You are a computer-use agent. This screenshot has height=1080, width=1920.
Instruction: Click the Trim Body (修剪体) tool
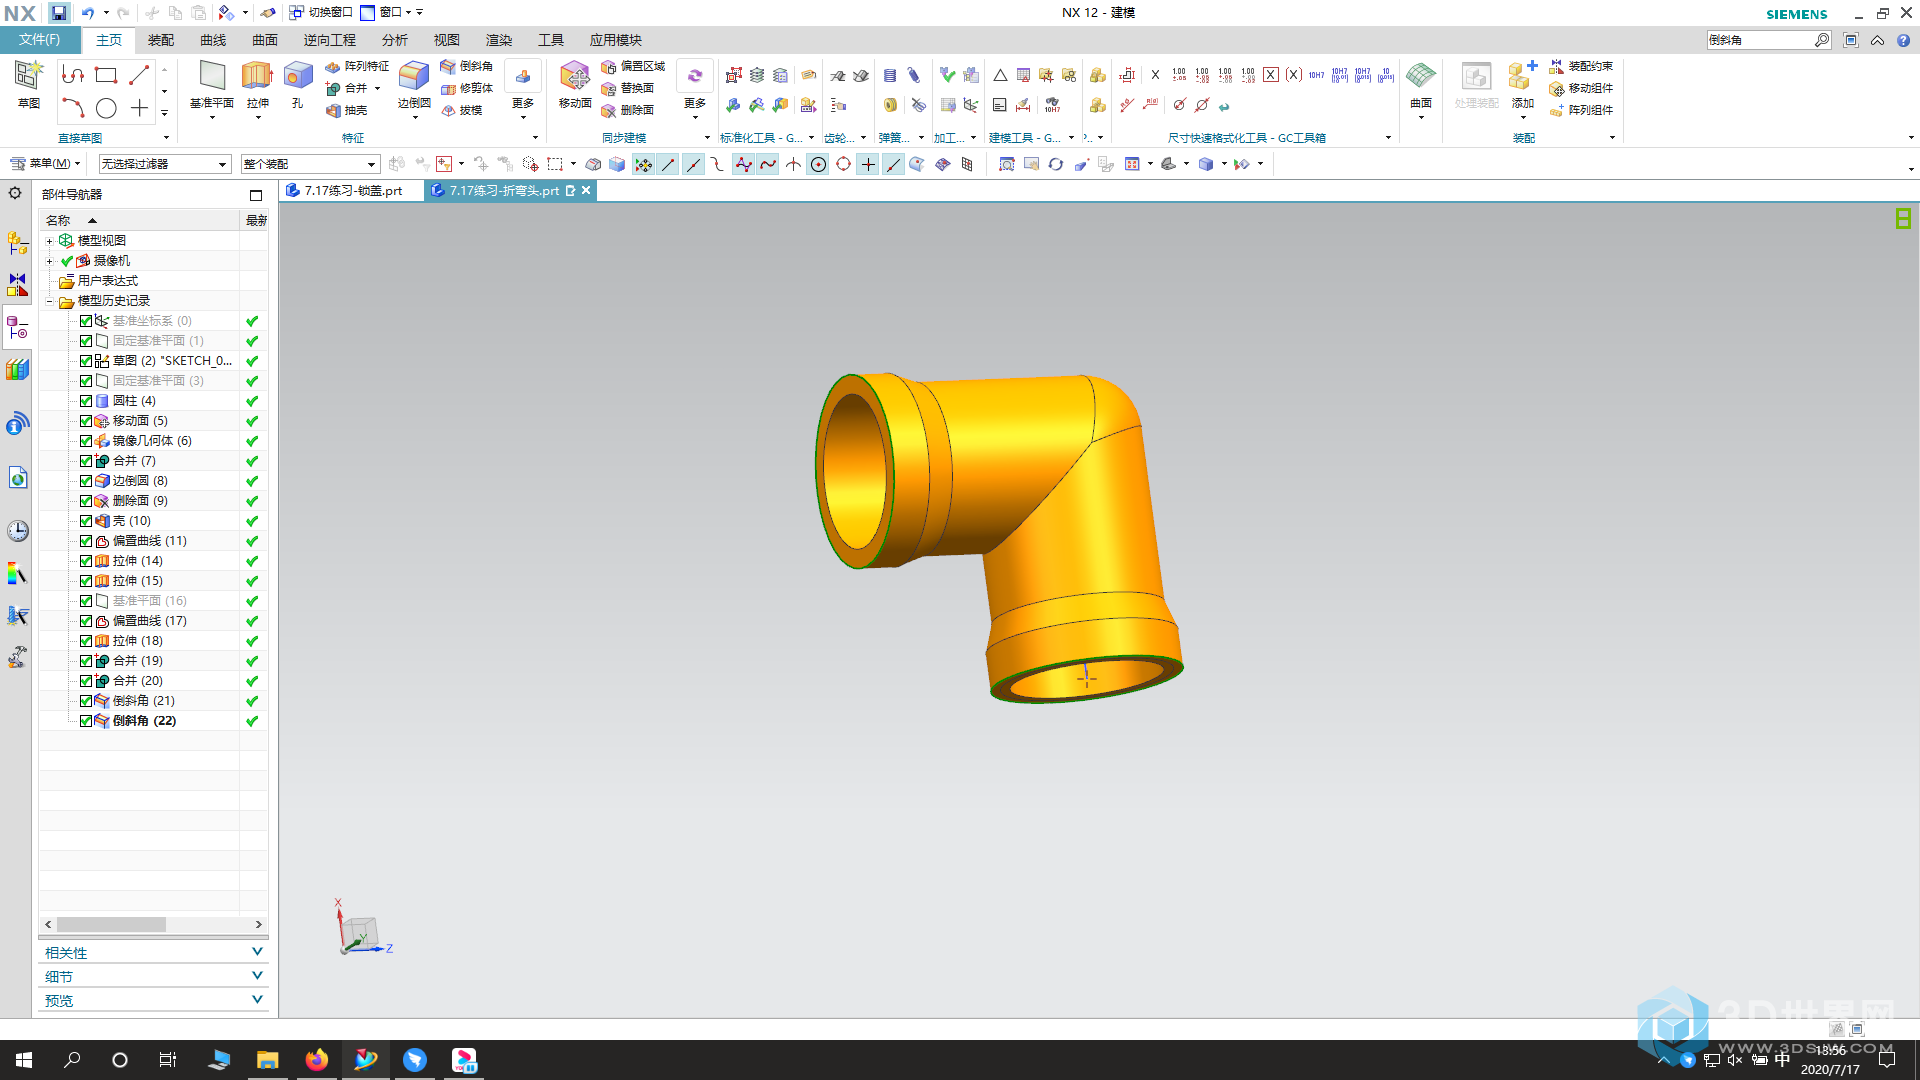[x=467, y=88]
